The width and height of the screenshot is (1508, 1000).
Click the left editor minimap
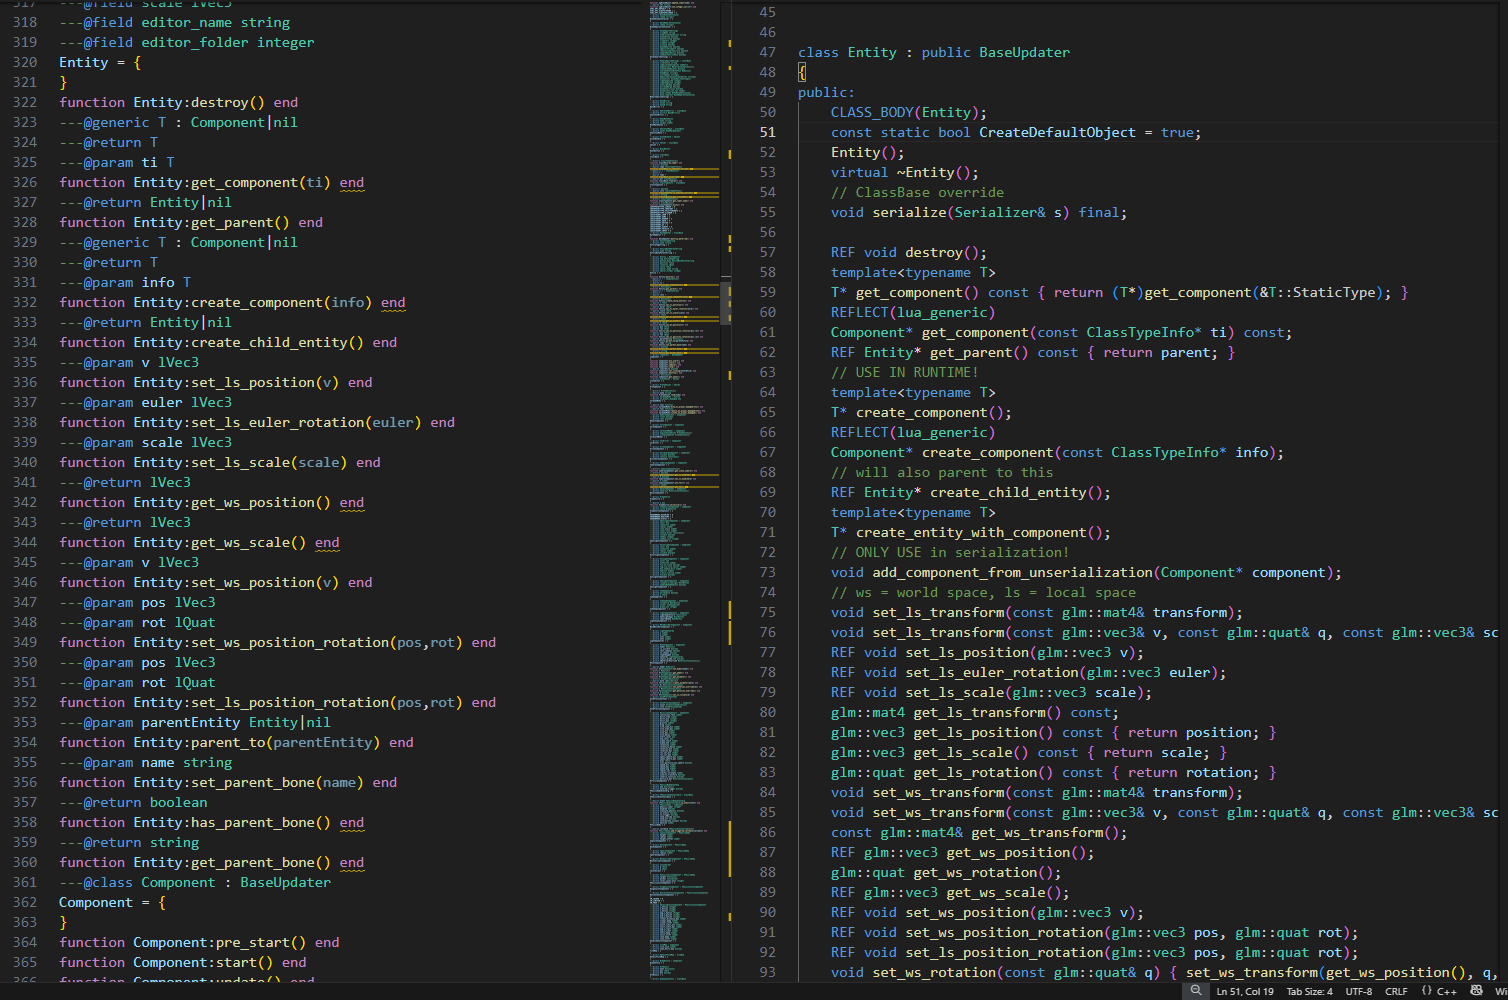[x=685, y=490]
